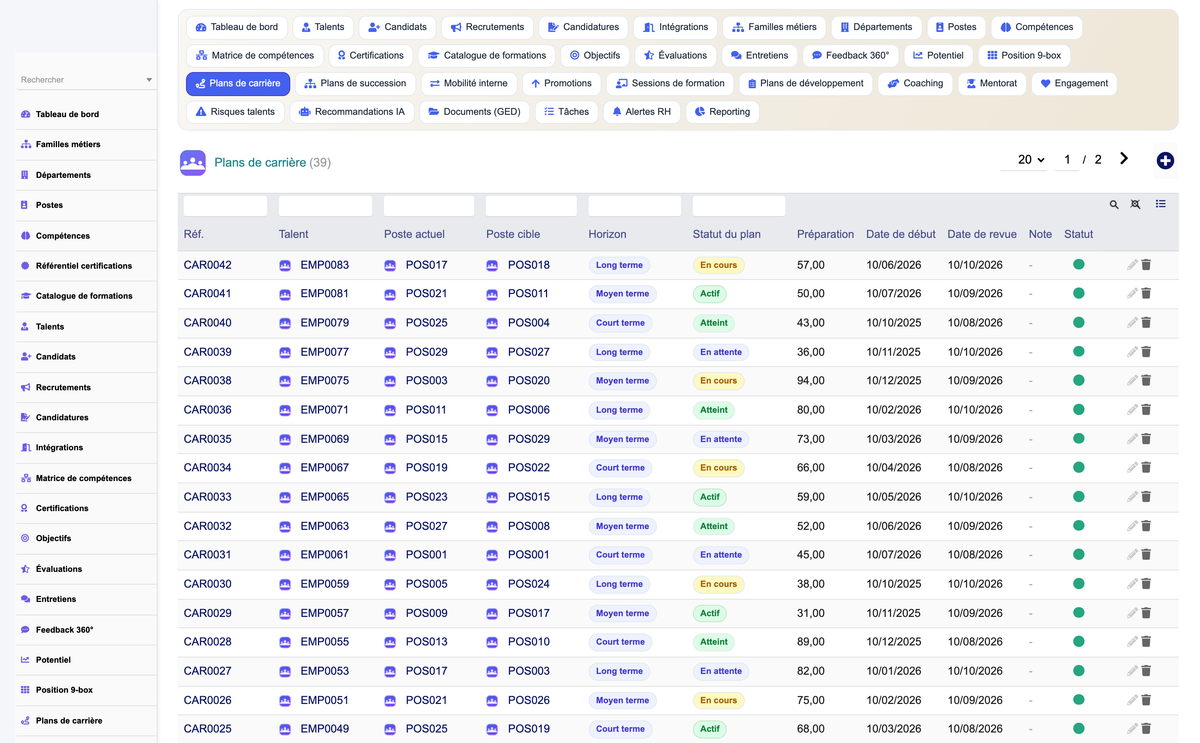Open the Plans de succession tab
Screen dimensions: 1200x743
(x=355, y=84)
